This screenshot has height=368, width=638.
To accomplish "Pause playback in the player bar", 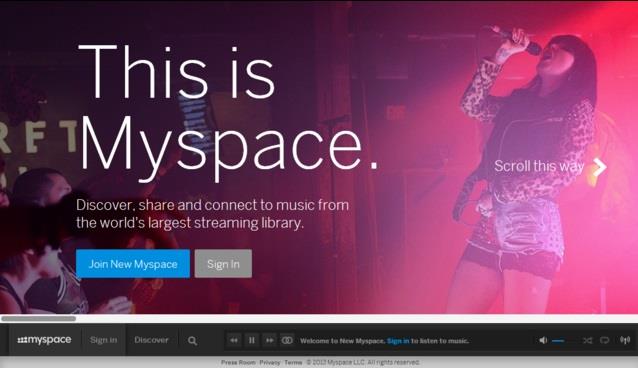I will (251, 340).
